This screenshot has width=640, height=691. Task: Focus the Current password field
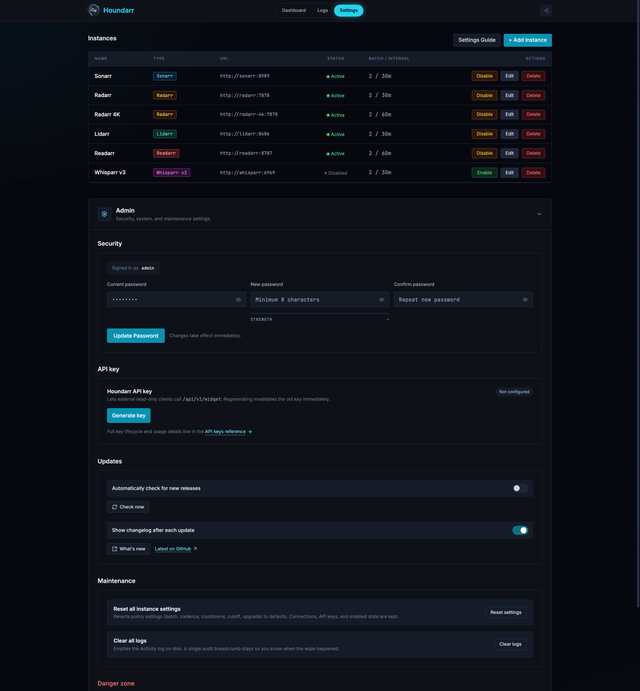[176, 300]
